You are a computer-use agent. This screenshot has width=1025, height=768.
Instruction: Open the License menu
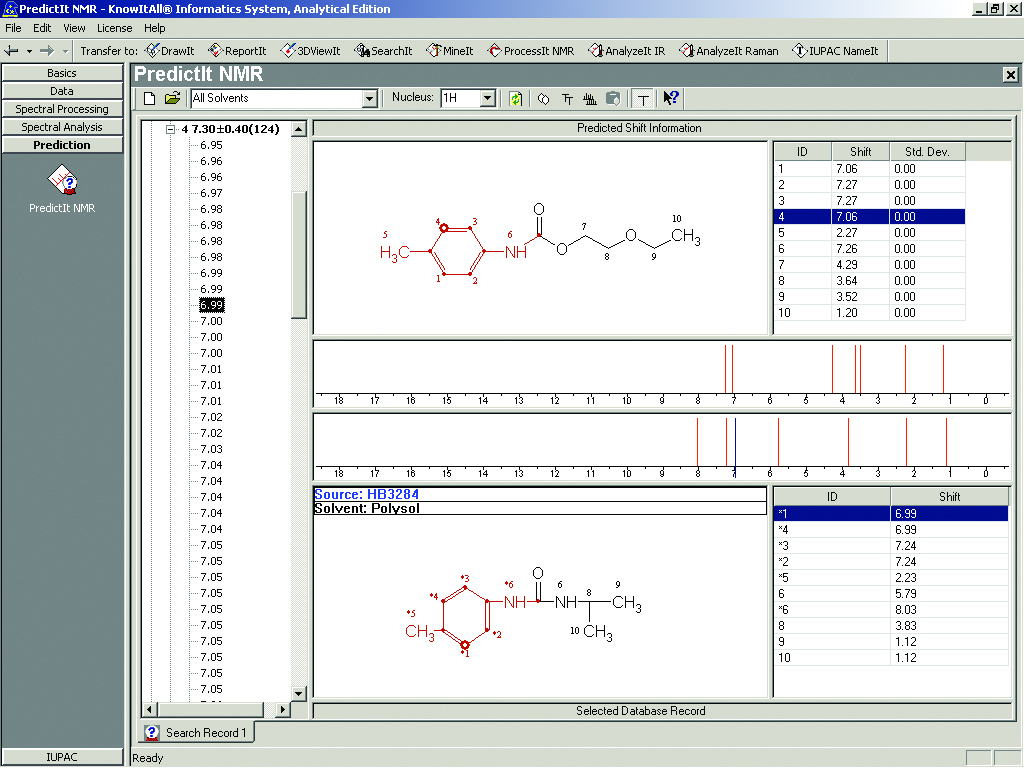(x=114, y=28)
